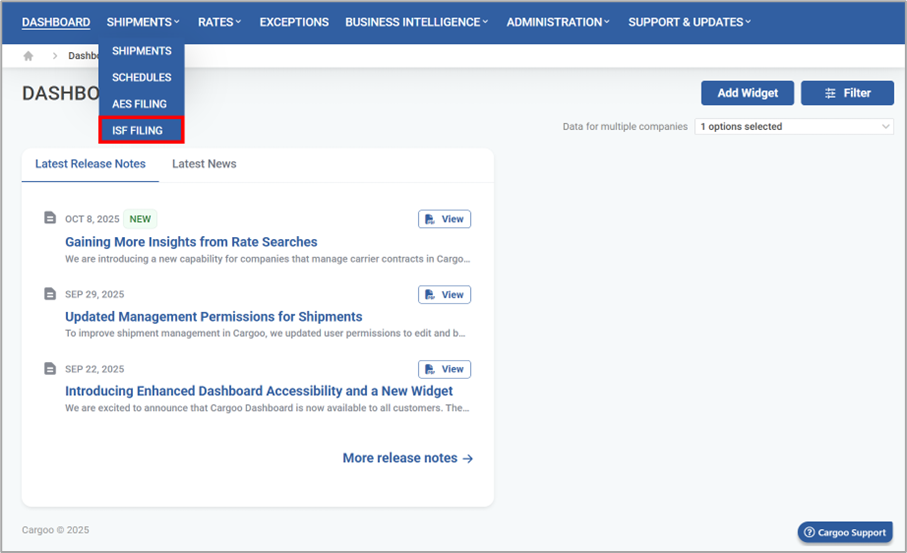Switch to the Latest News tab
The height and width of the screenshot is (553, 907).
pyautogui.click(x=204, y=164)
